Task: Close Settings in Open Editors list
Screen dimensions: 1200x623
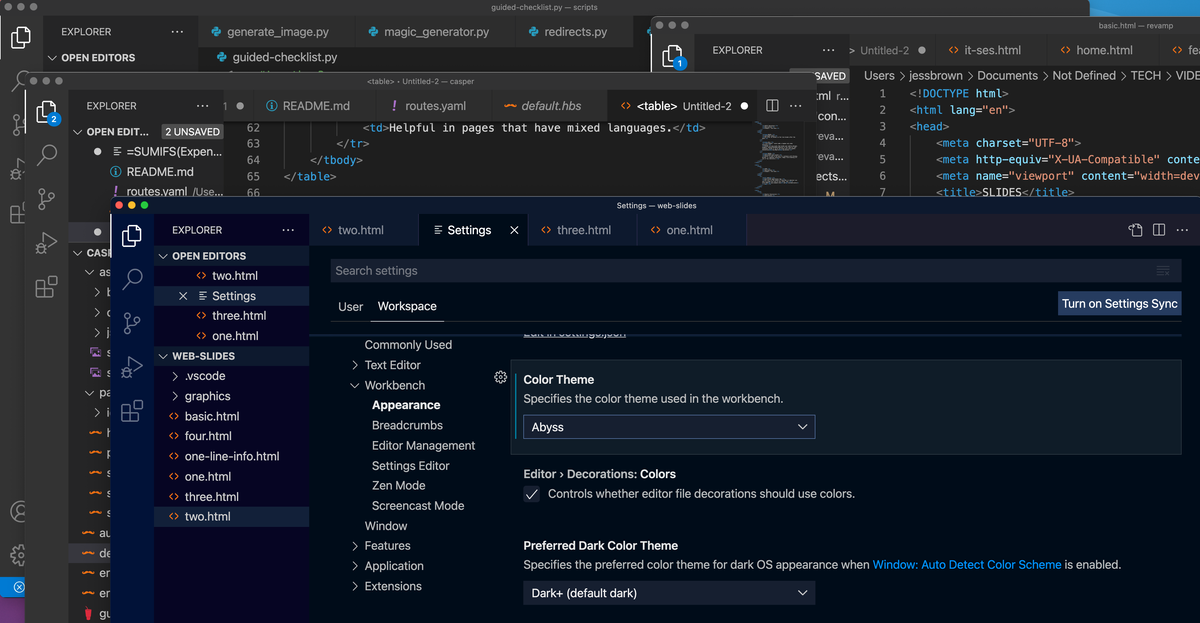Action: [x=183, y=296]
